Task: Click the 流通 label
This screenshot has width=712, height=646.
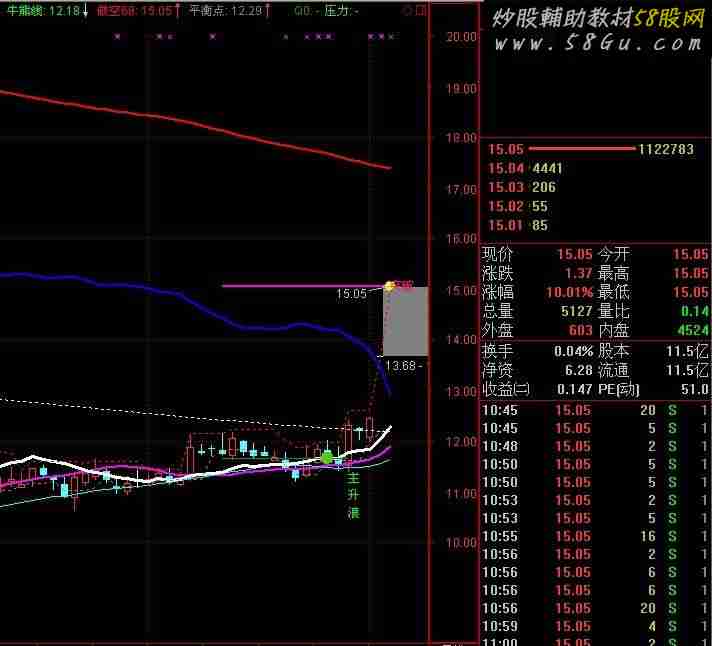Action: click(613, 370)
